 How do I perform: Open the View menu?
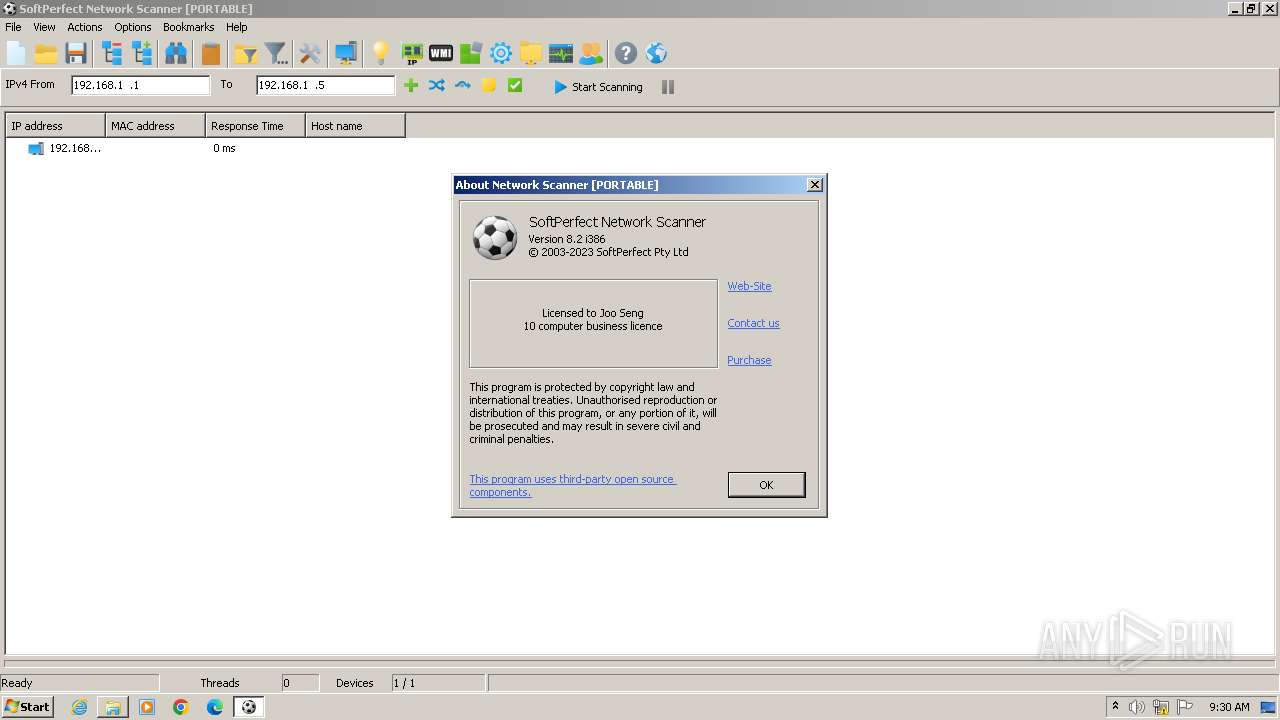[x=44, y=27]
